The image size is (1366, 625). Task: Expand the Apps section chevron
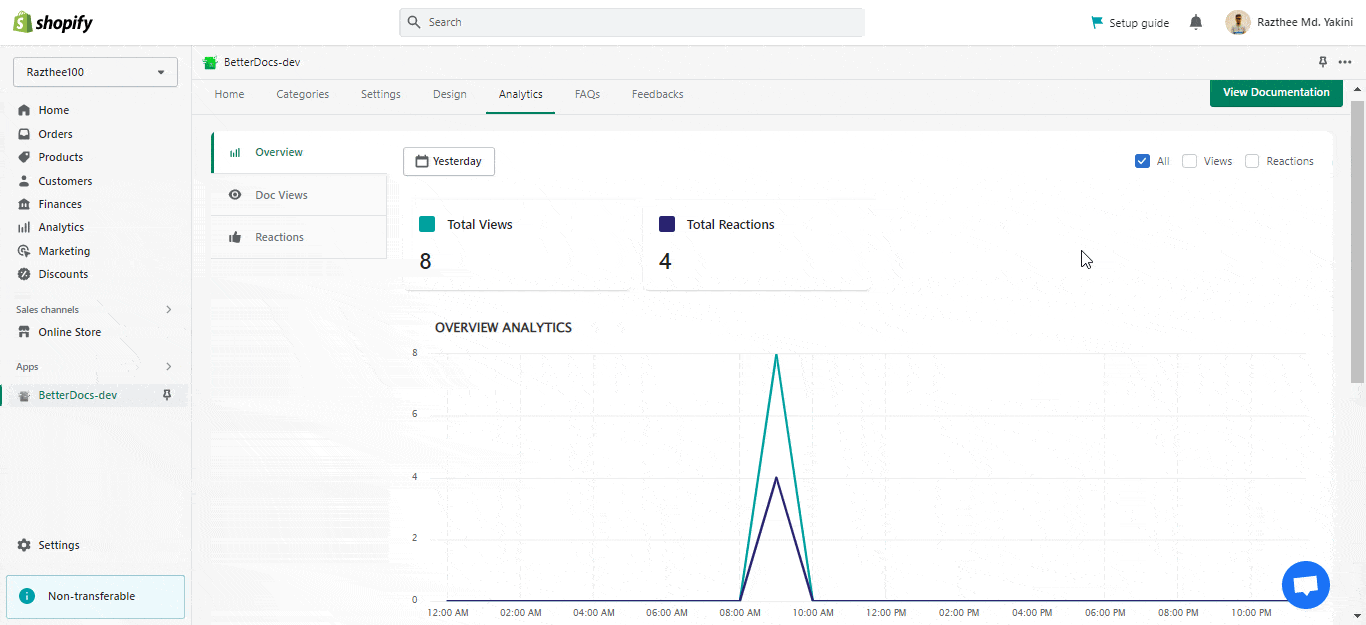click(x=169, y=367)
